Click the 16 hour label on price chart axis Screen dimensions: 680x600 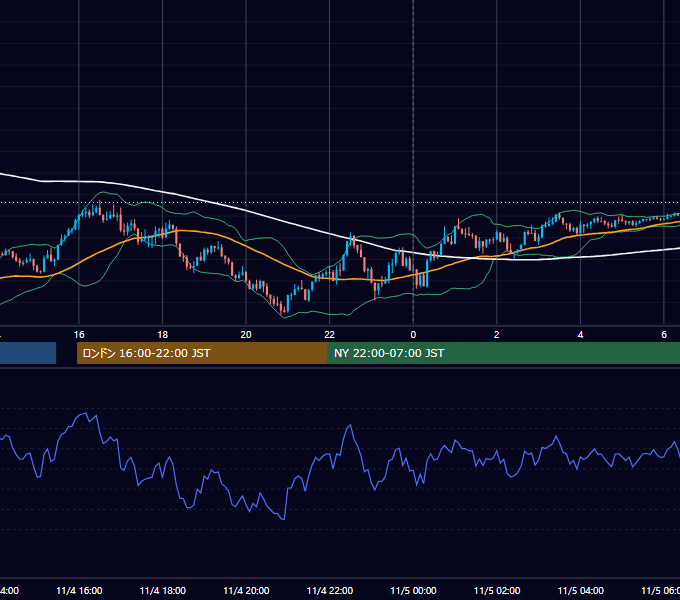[x=79, y=335]
